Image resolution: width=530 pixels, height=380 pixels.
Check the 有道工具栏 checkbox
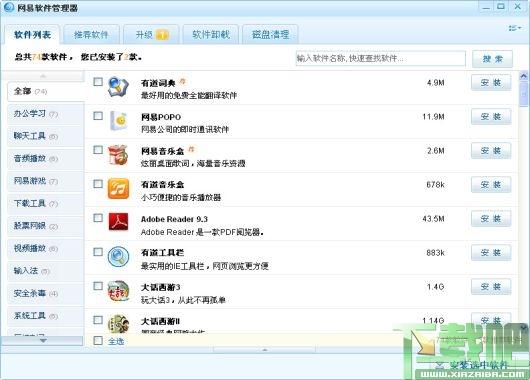[x=98, y=252]
